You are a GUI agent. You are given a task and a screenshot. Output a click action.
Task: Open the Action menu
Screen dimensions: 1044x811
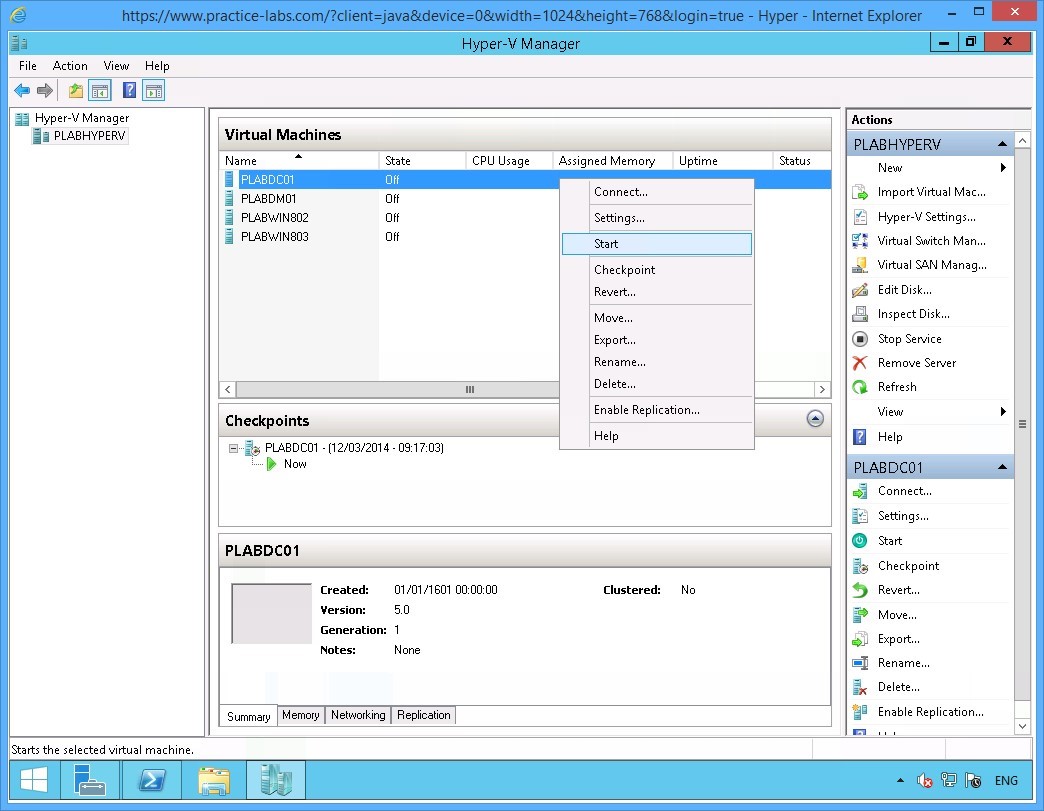coord(70,65)
